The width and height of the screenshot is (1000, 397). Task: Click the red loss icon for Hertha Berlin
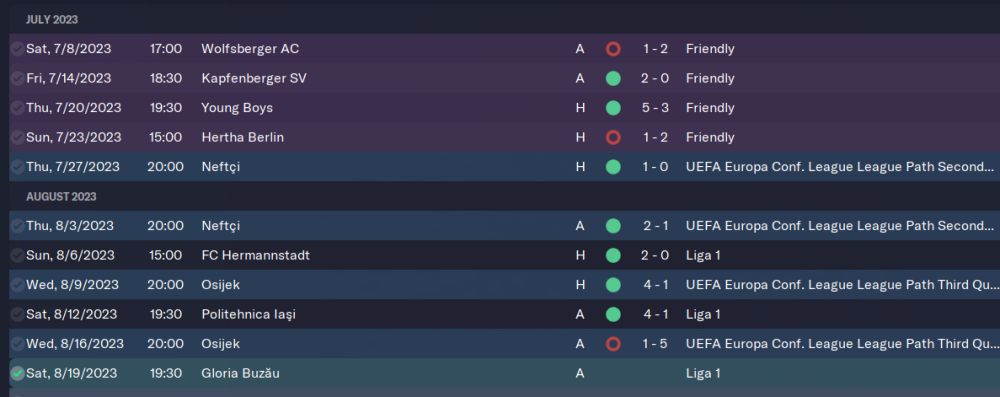click(613, 137)
